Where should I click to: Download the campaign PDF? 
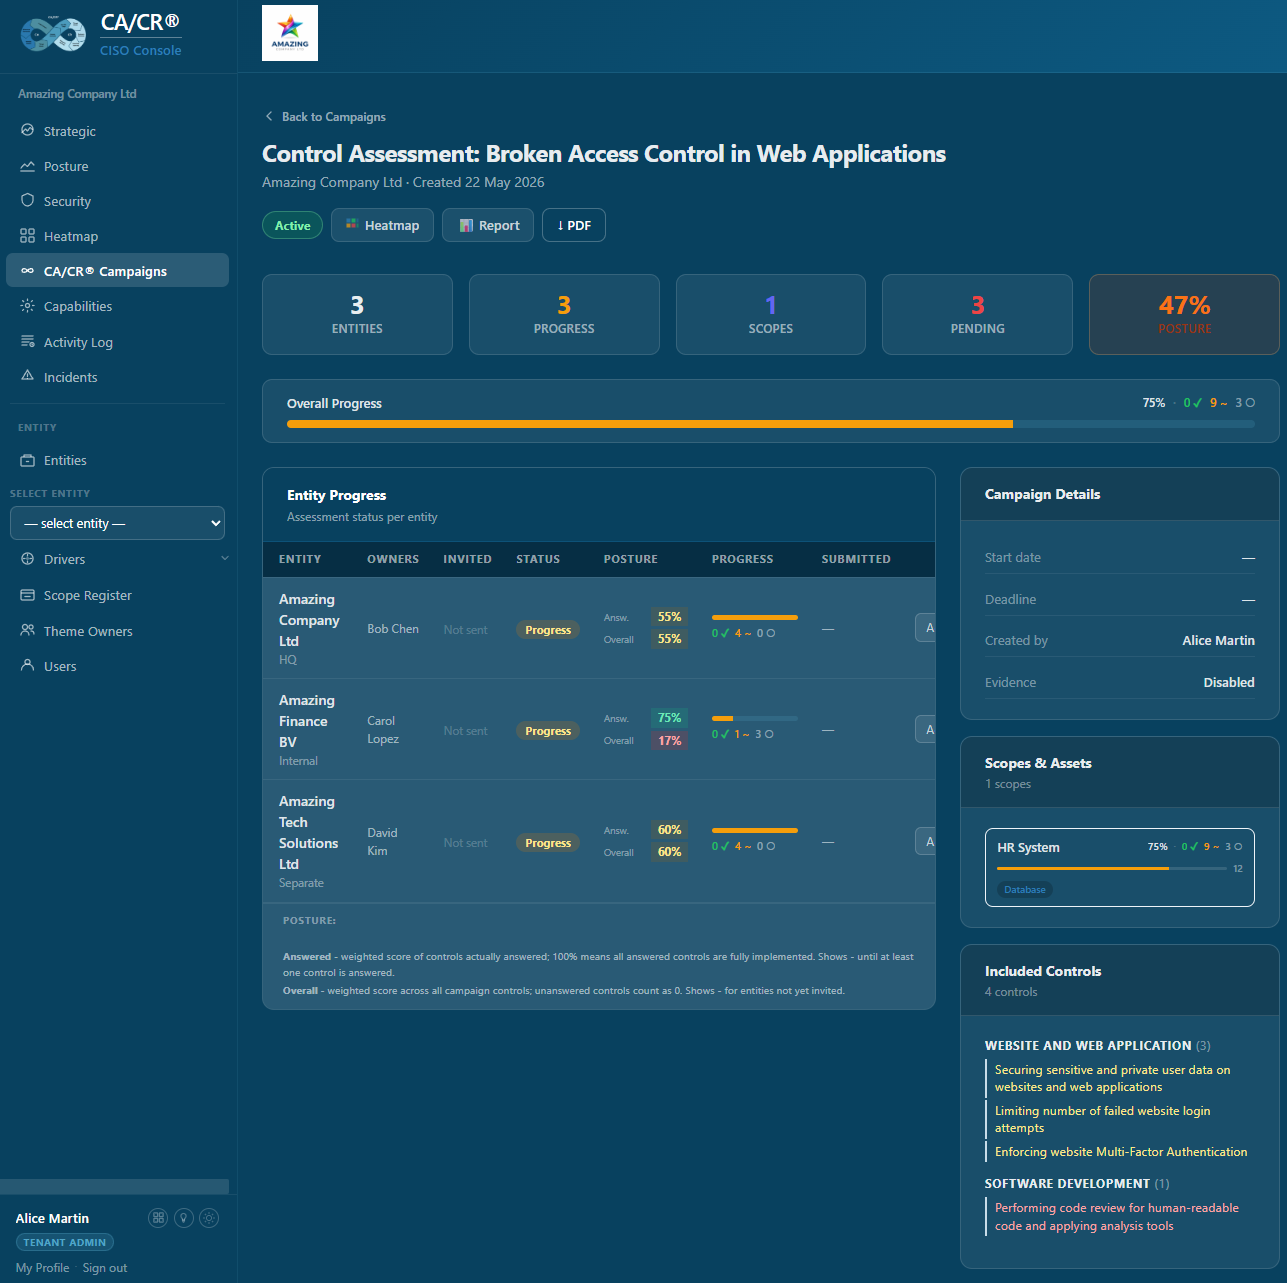click(x=574, y=225)
